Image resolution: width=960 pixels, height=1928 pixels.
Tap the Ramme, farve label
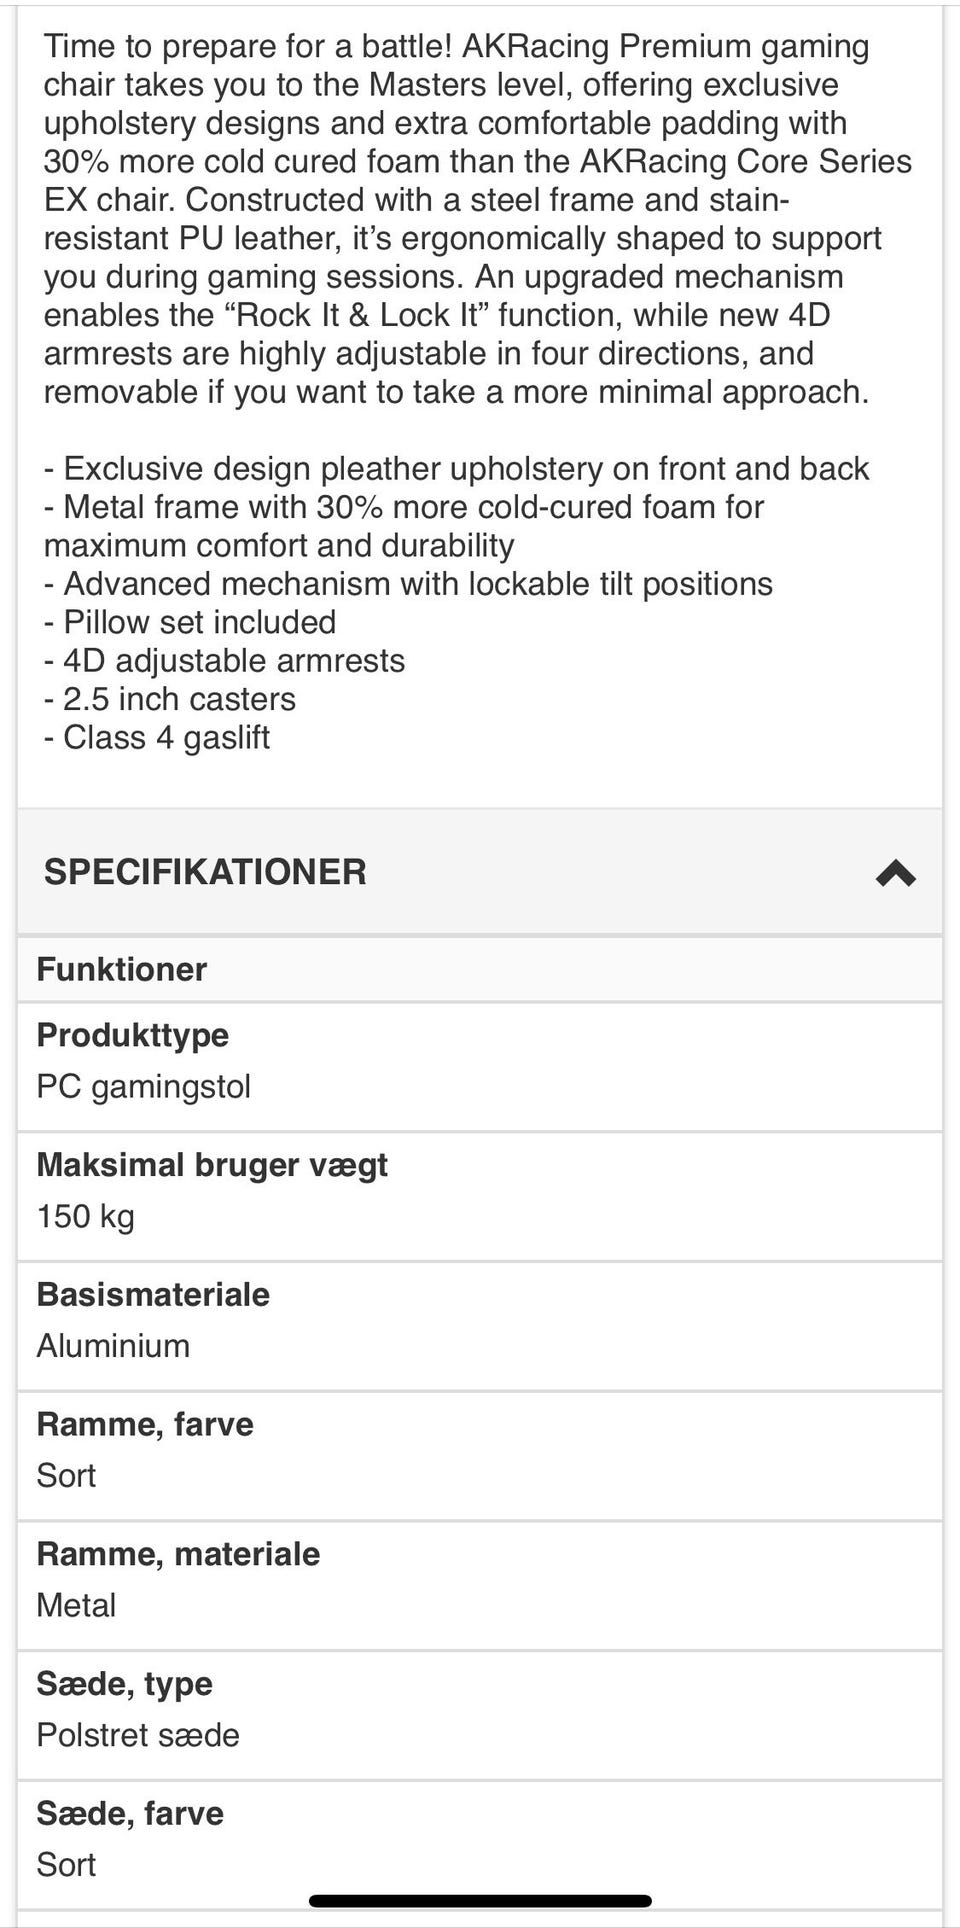click(x=145, y=1424)
